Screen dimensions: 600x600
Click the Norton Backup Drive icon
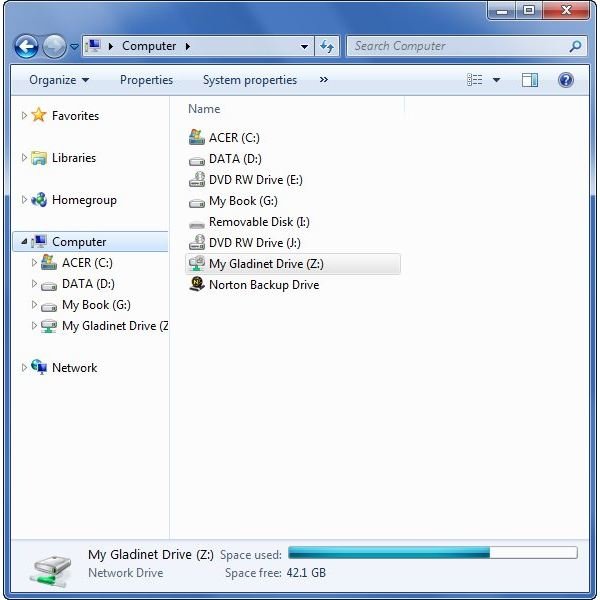click(x=197, y=284)
